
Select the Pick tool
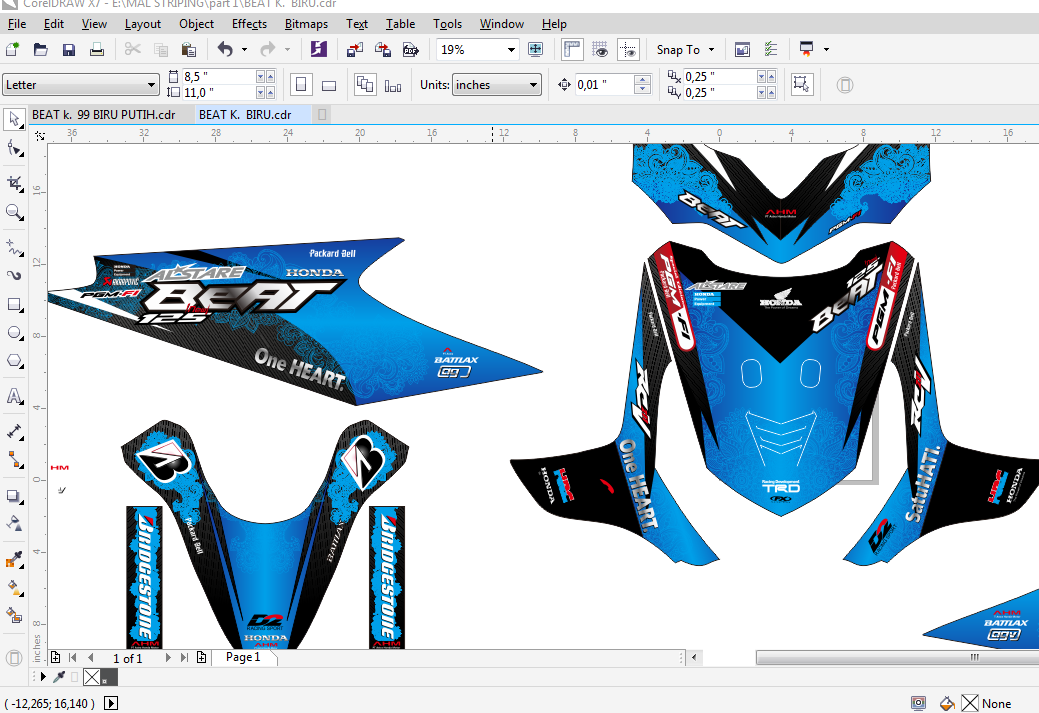pos(14,119)
